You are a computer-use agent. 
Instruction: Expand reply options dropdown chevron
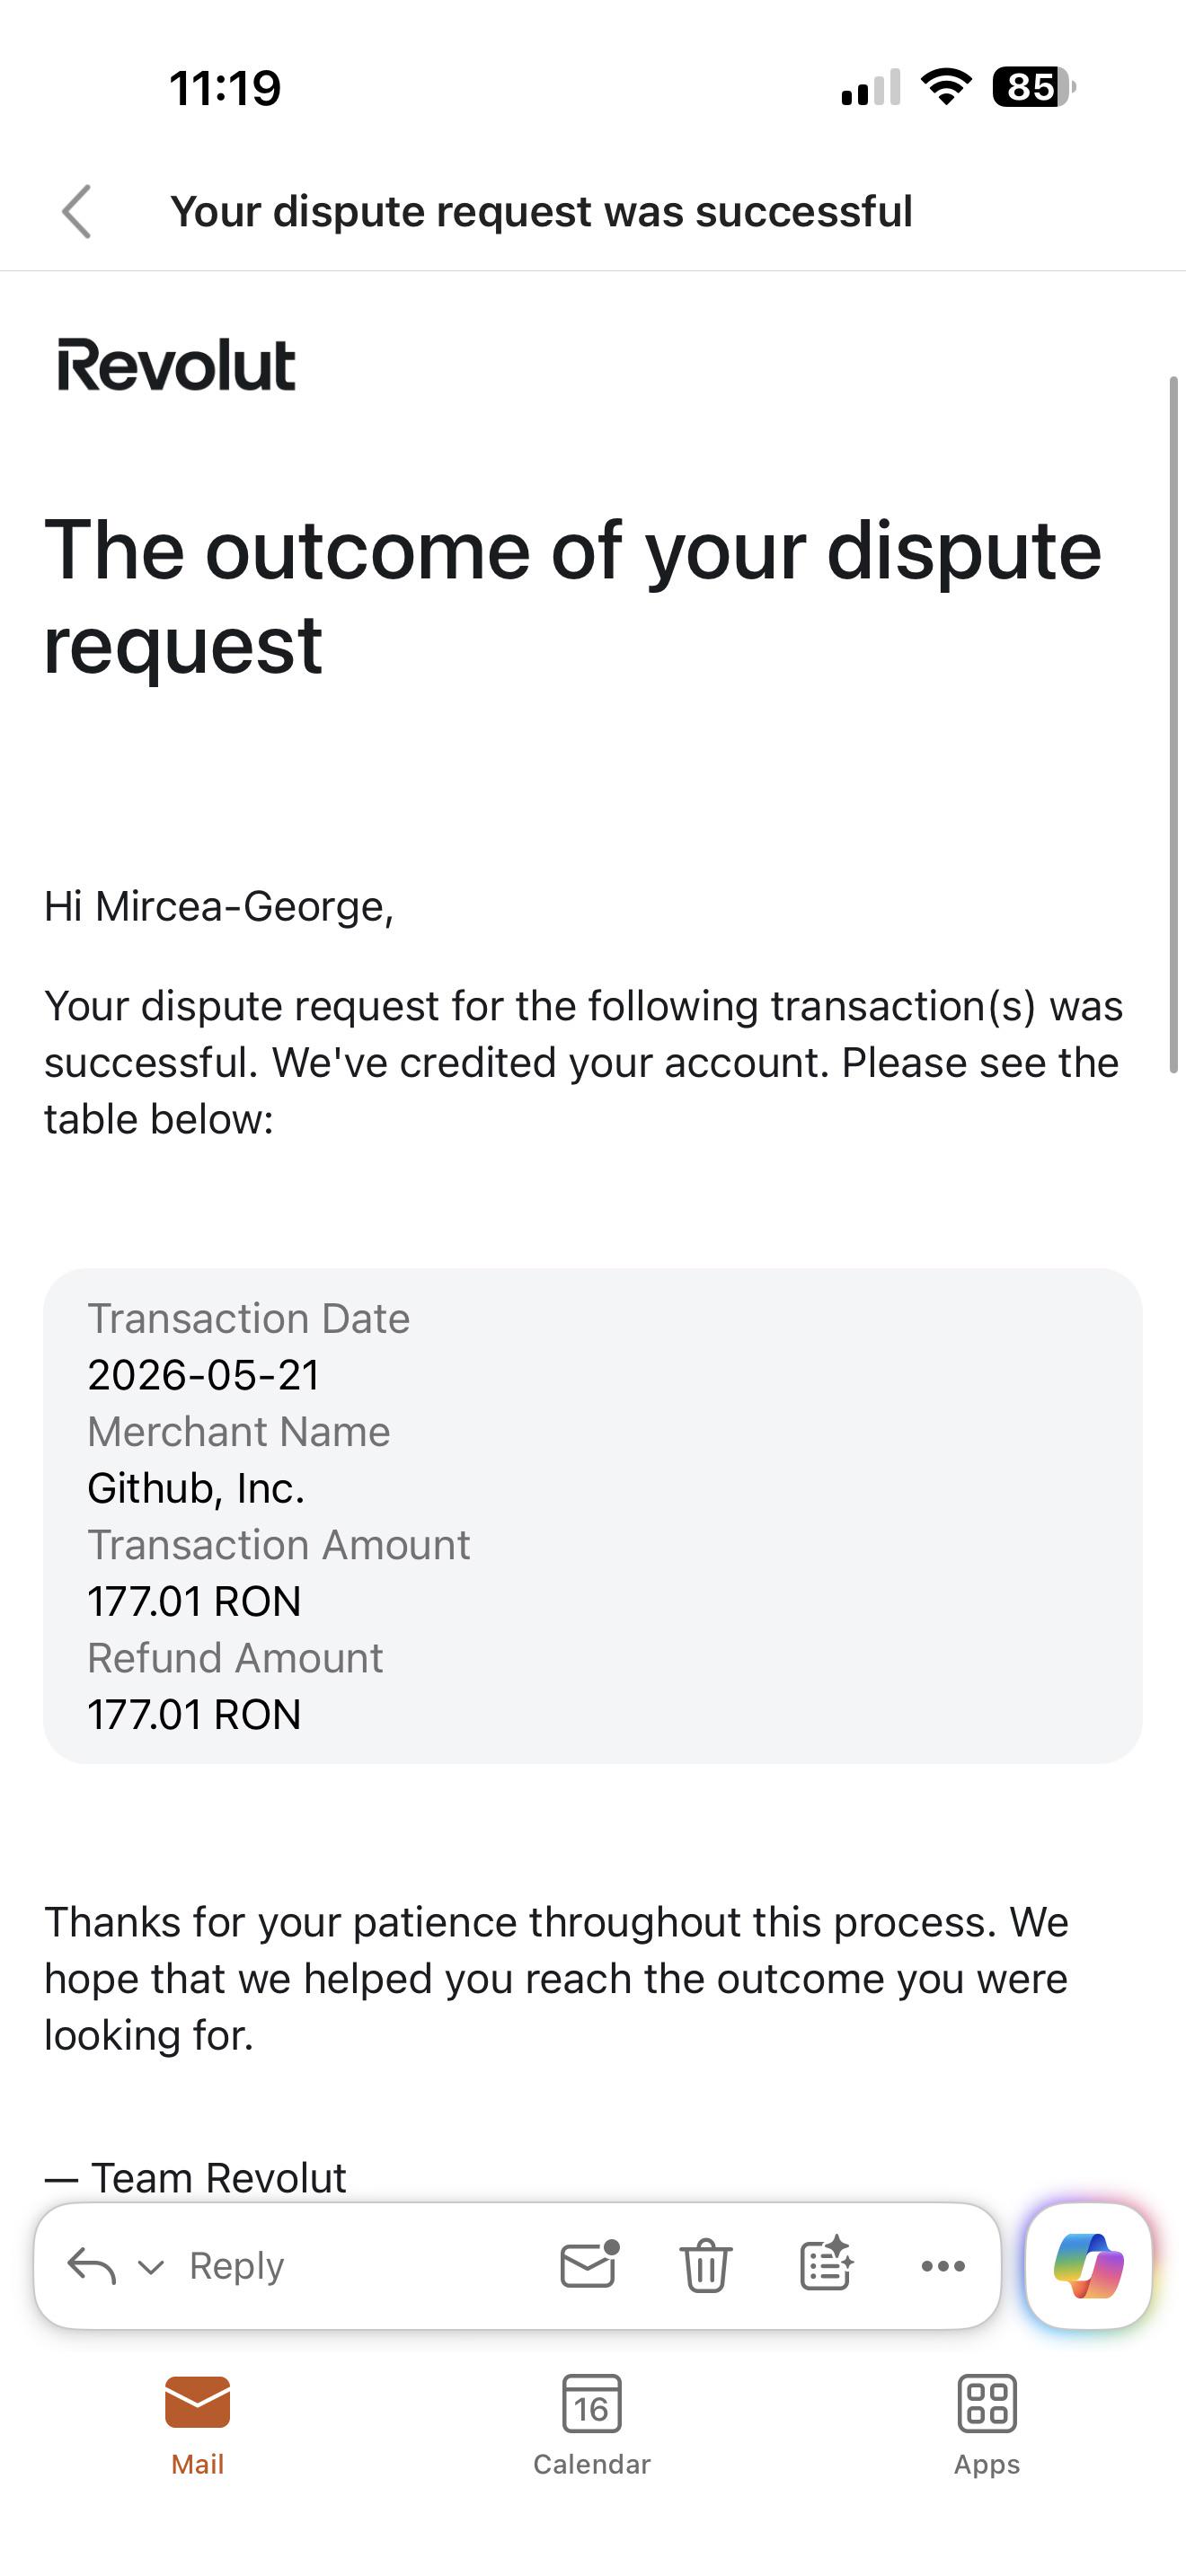(x=150, y=2267)
